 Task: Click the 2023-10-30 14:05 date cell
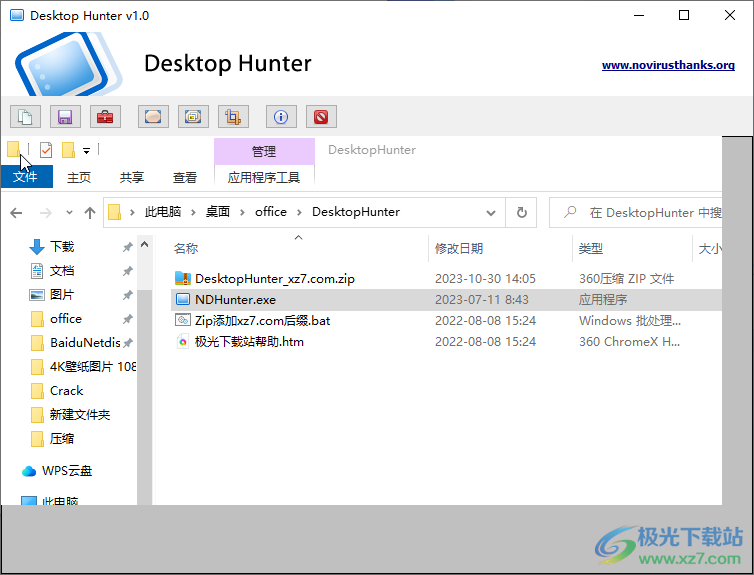point(485,278)
